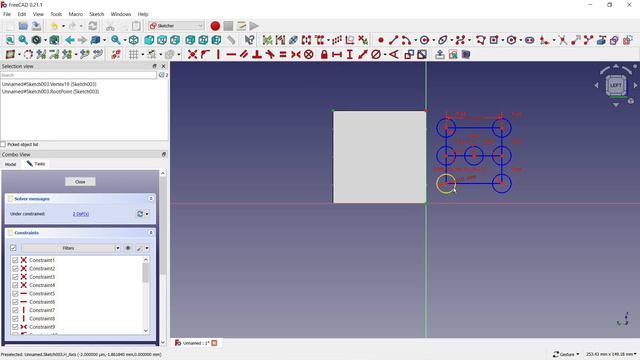This screenshot has width=640, height=360.
Task: Apply horizontal constraint
Action: pyautogui.click(x=231, y=54)
